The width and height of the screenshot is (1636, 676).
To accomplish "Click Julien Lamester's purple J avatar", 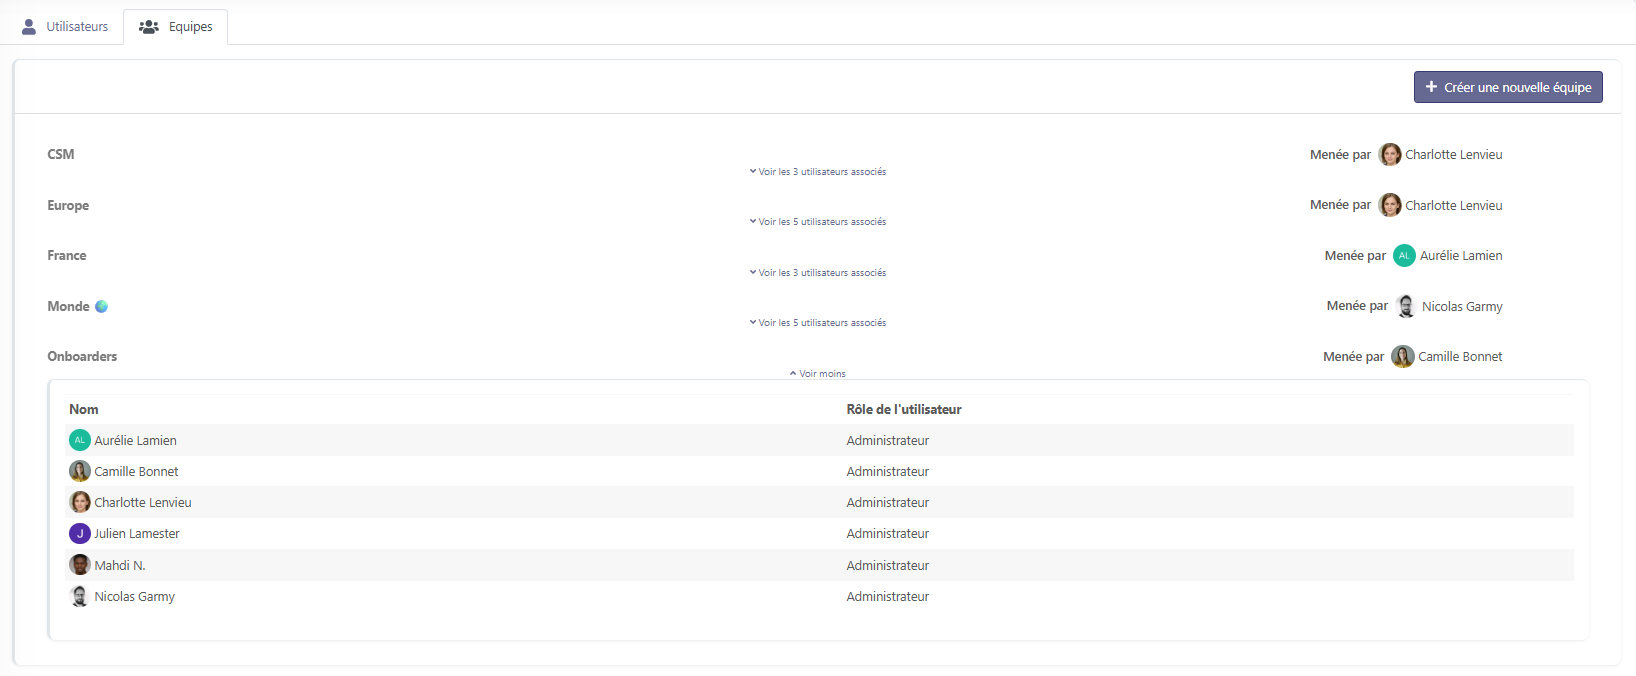I will [x=80, y=534].
